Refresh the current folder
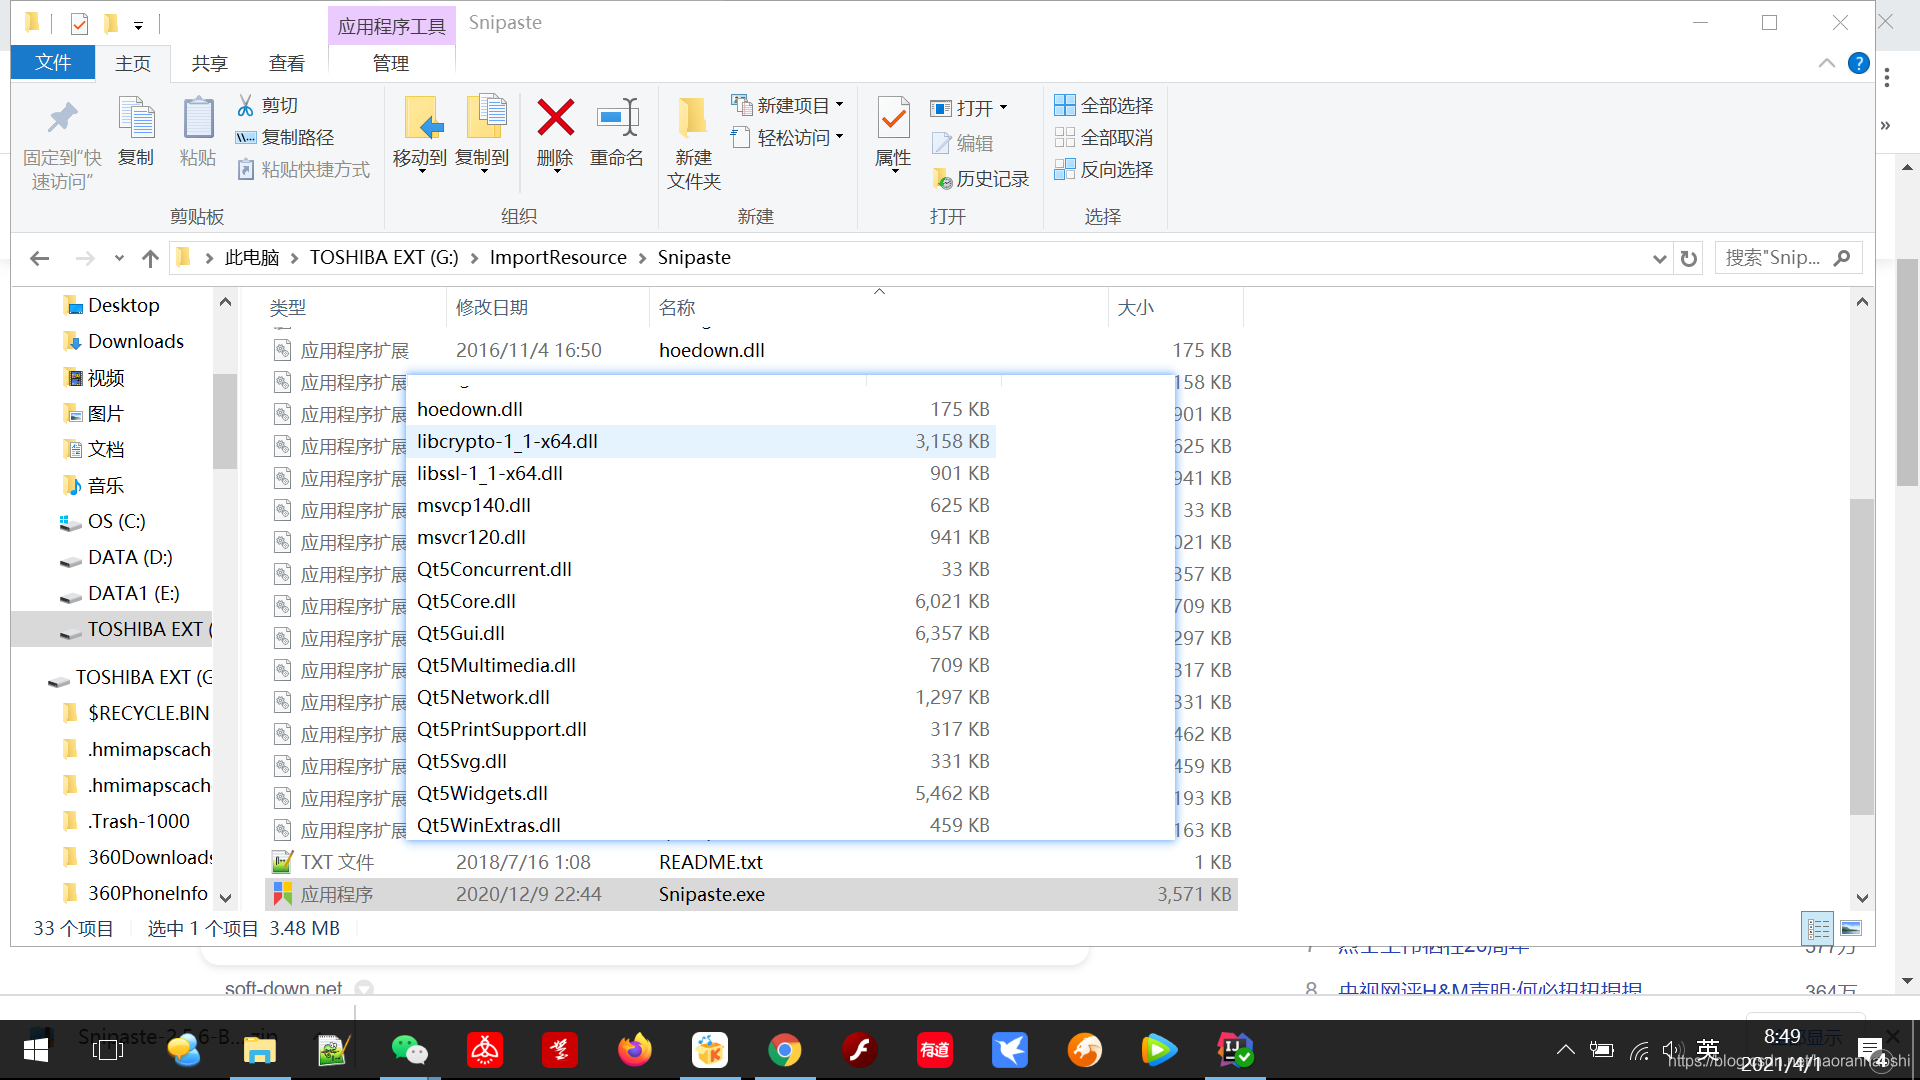This screenshot has width=1920, height=1080. 1689,258
